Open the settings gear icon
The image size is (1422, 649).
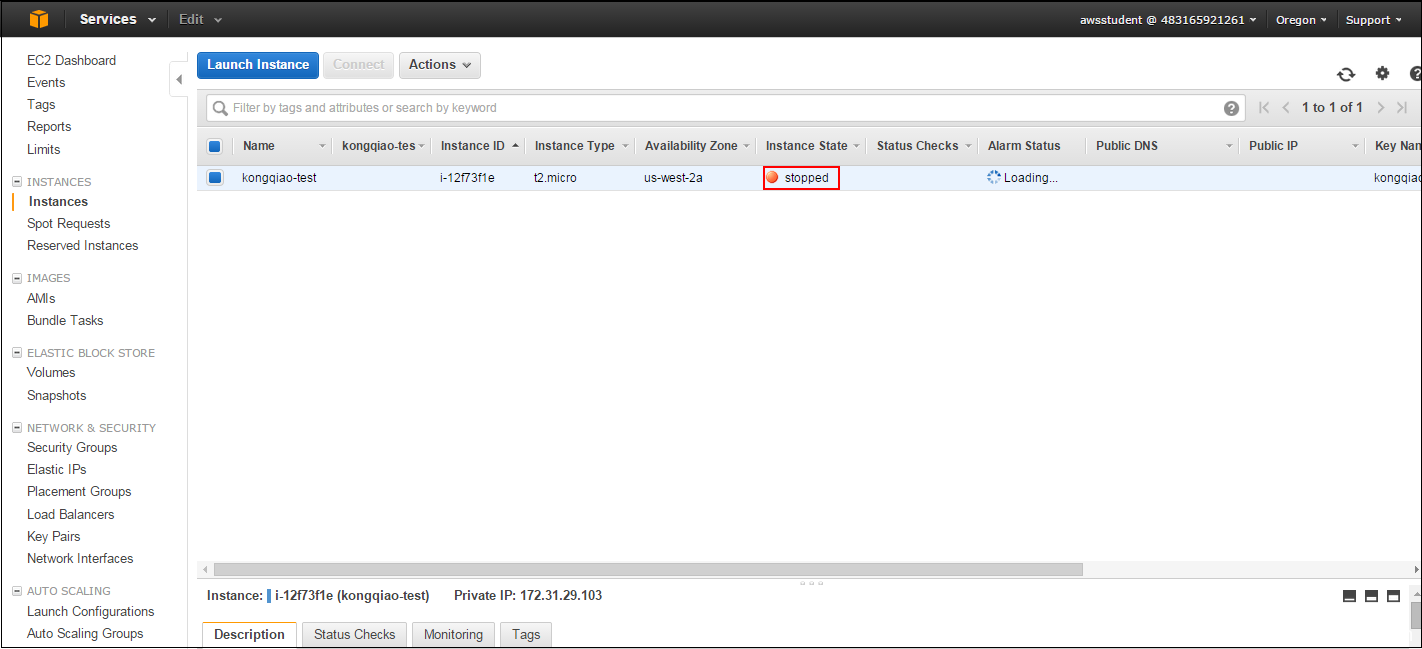point(1383,73)
